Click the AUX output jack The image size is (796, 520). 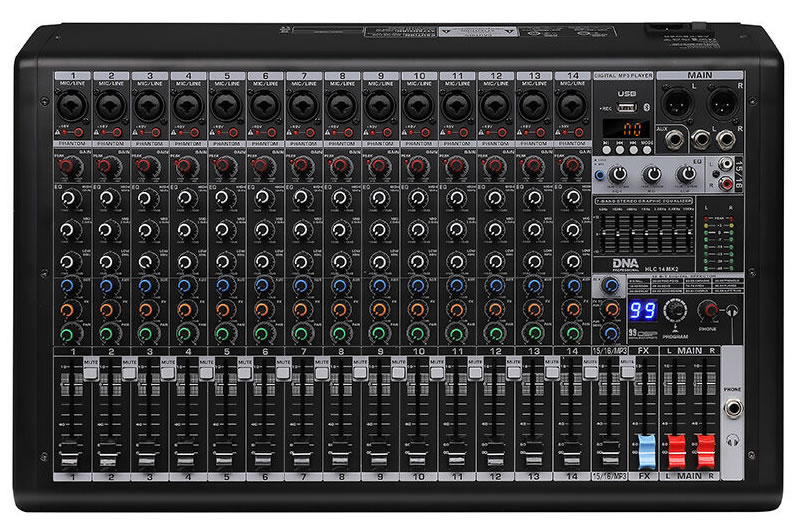676,140
